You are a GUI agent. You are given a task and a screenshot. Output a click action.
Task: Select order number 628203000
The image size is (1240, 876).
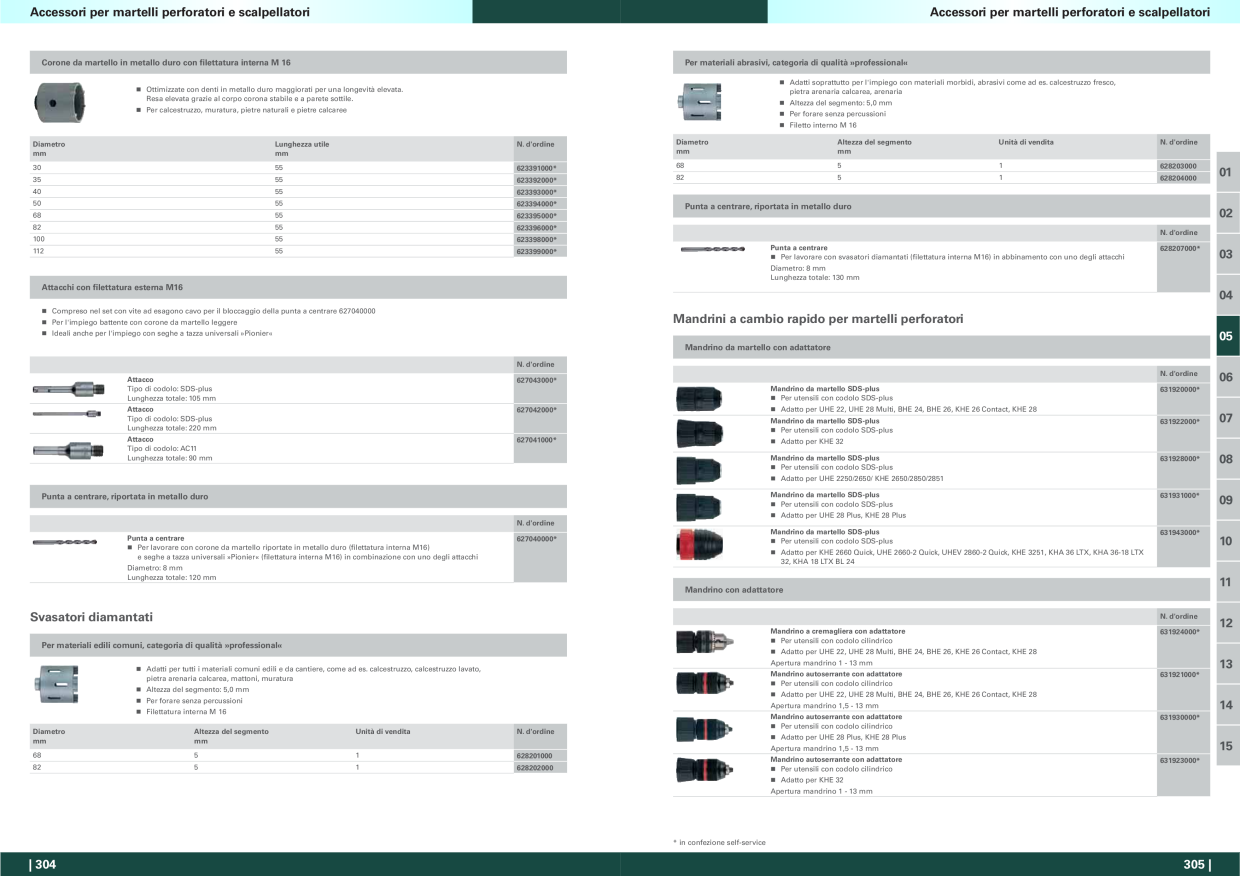click(x=1177, y=166)
